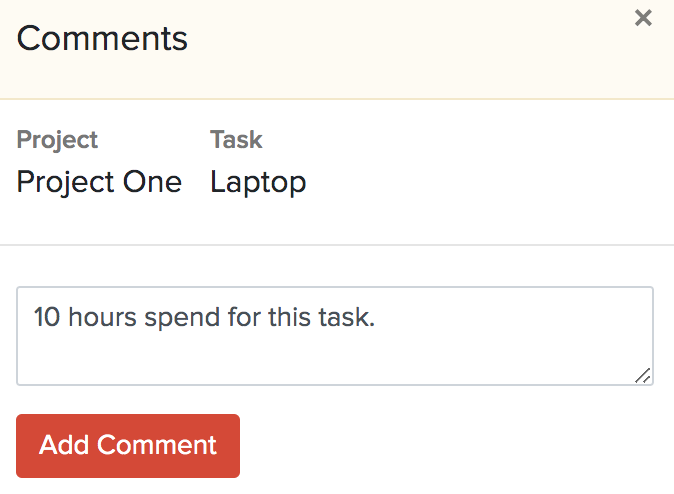Click the word "One" in the project name
This screenshot has height=494, width=674.
(x=154, y=182)
